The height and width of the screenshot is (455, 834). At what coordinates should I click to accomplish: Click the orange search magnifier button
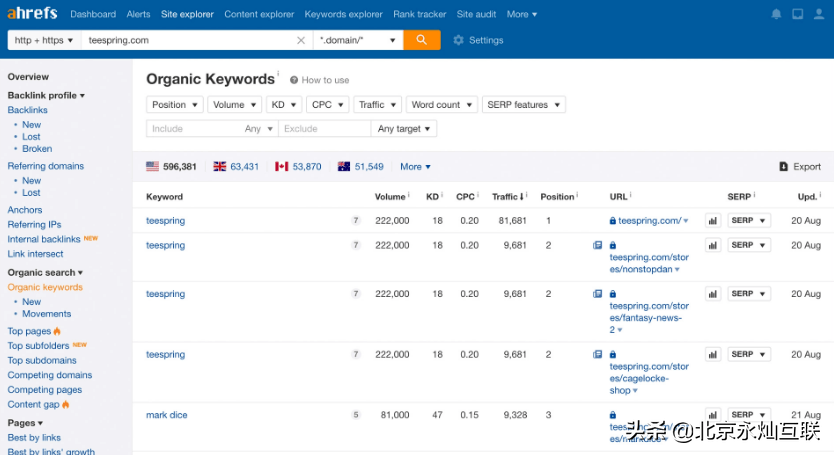[422, 40]
